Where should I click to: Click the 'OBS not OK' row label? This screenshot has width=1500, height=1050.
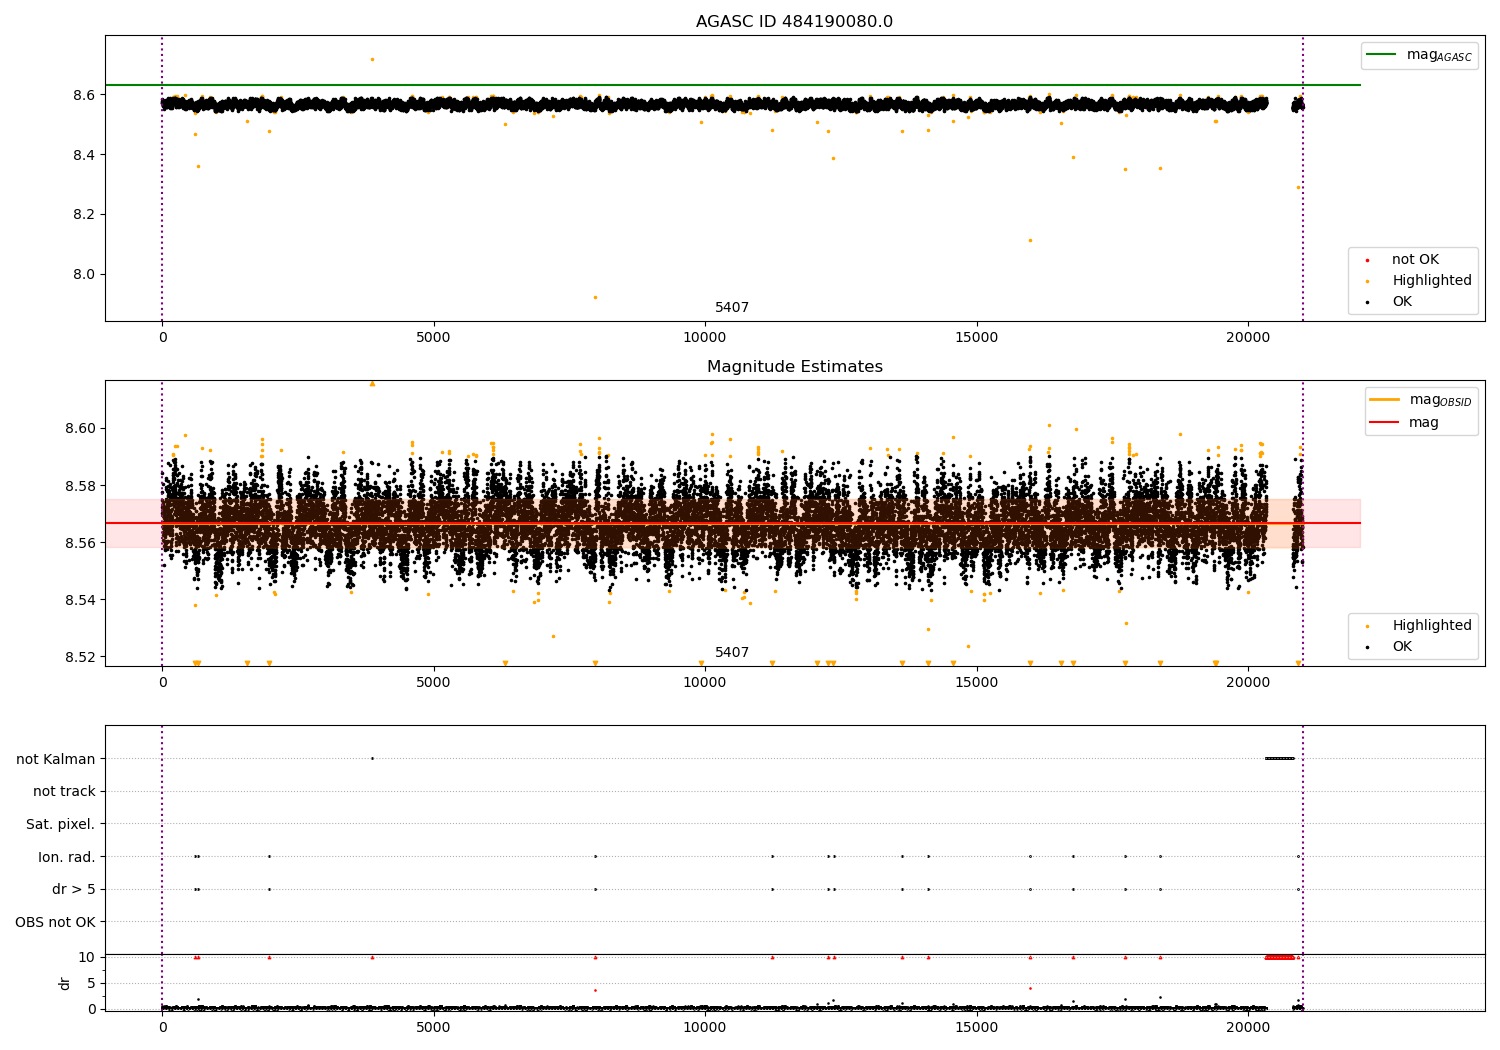click(x=56, y=922)
